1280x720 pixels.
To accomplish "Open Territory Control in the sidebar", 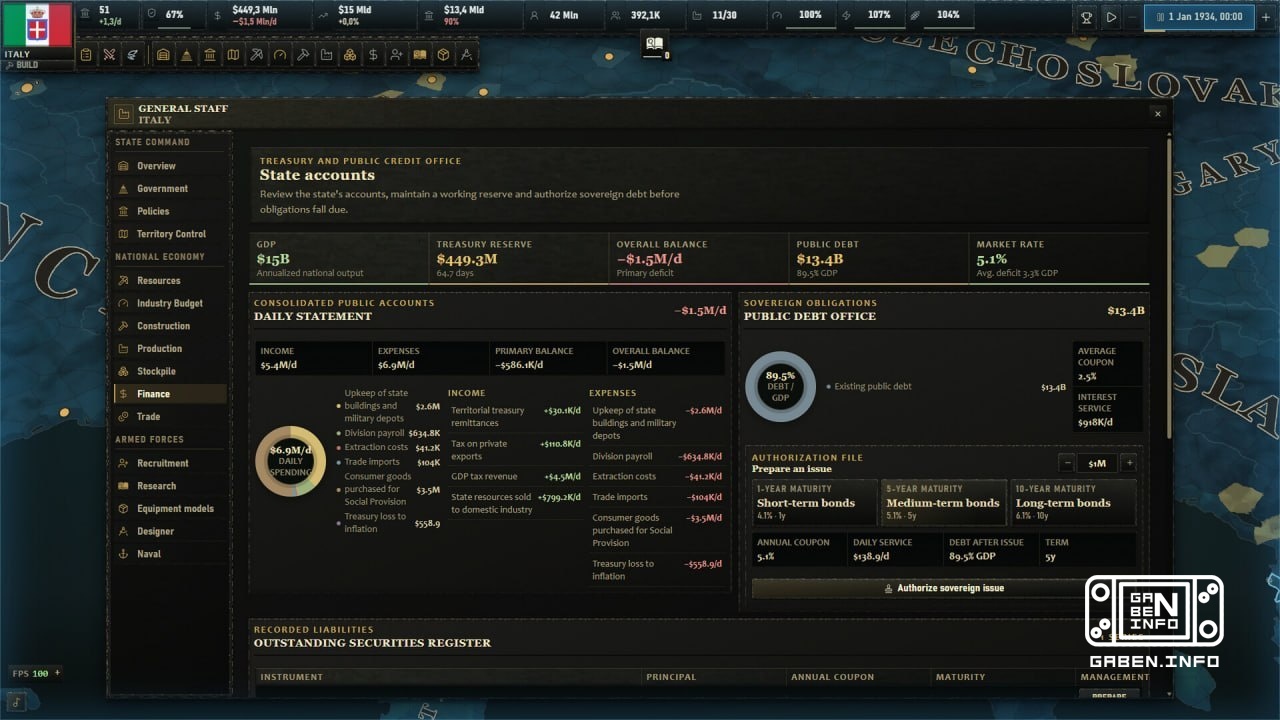I will [170, 234].
